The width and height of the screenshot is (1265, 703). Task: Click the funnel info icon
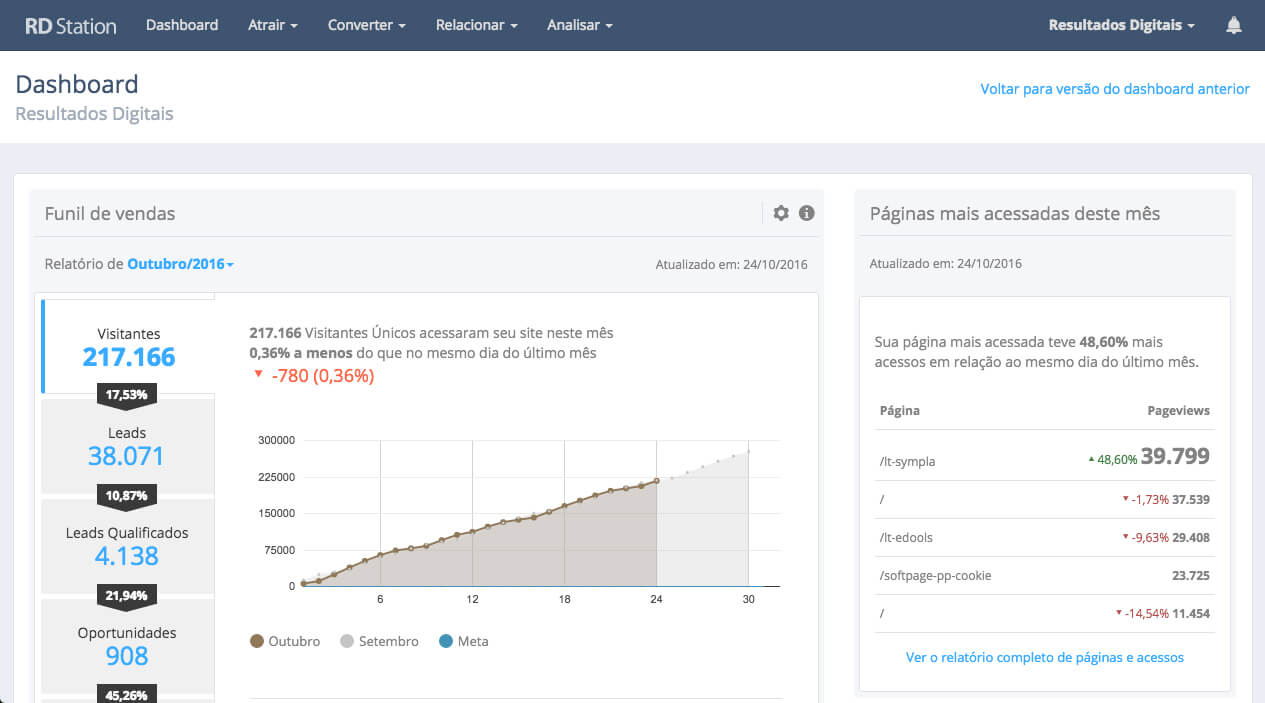tap(806, 213)
